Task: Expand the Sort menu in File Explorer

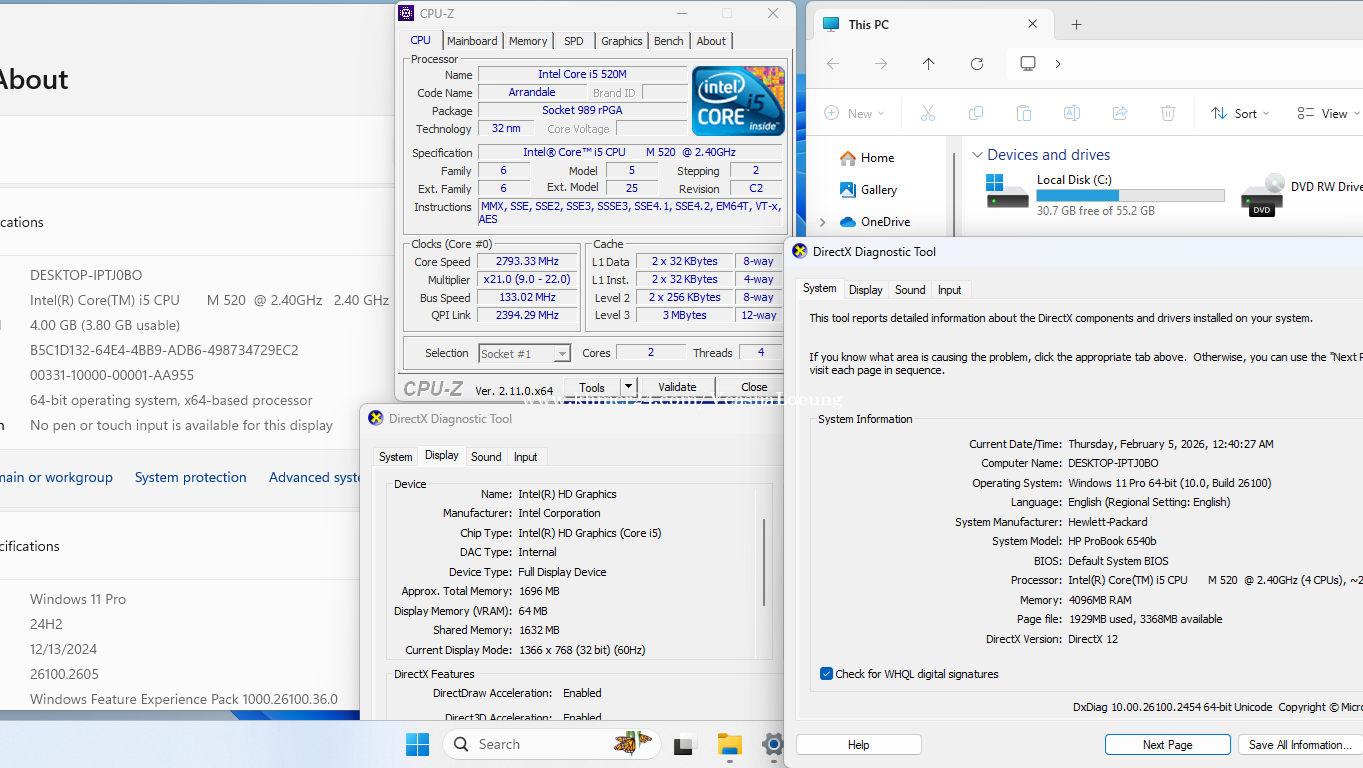Action: tap(1240, 114)
